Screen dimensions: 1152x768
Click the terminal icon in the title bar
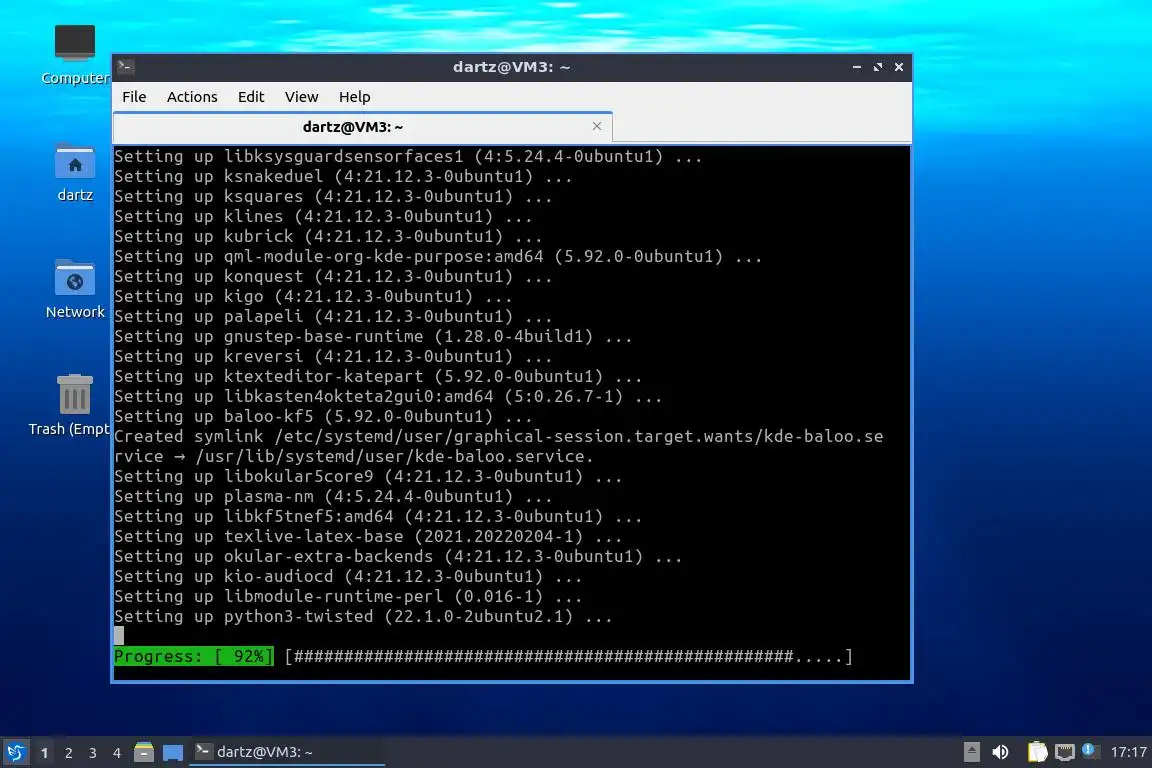coord(126,67)
